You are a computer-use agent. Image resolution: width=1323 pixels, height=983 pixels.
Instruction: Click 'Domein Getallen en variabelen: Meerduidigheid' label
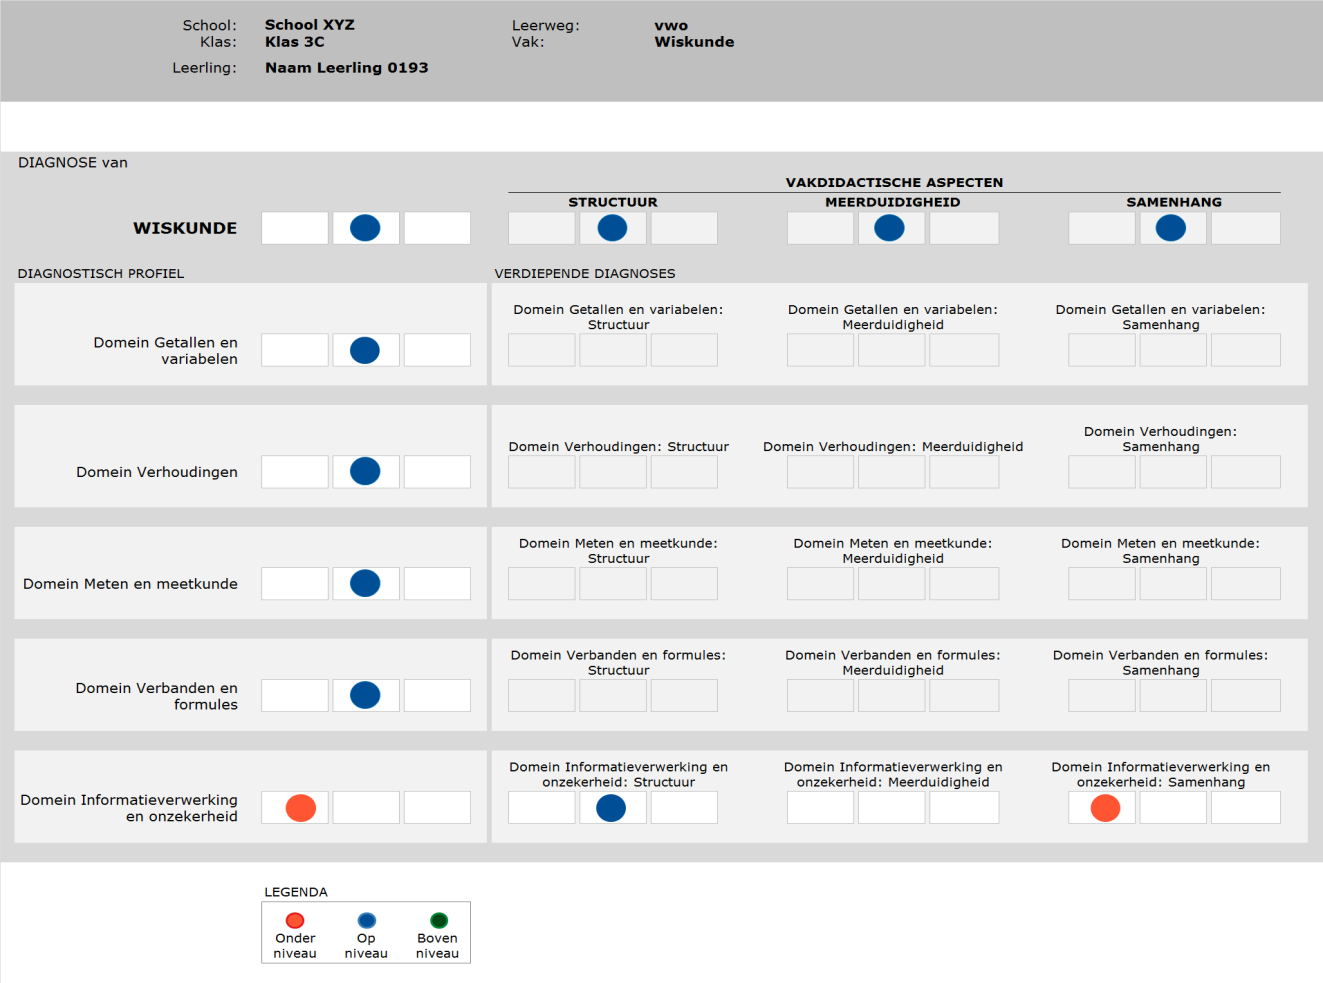pyautogui.click(x=893, y=317)
